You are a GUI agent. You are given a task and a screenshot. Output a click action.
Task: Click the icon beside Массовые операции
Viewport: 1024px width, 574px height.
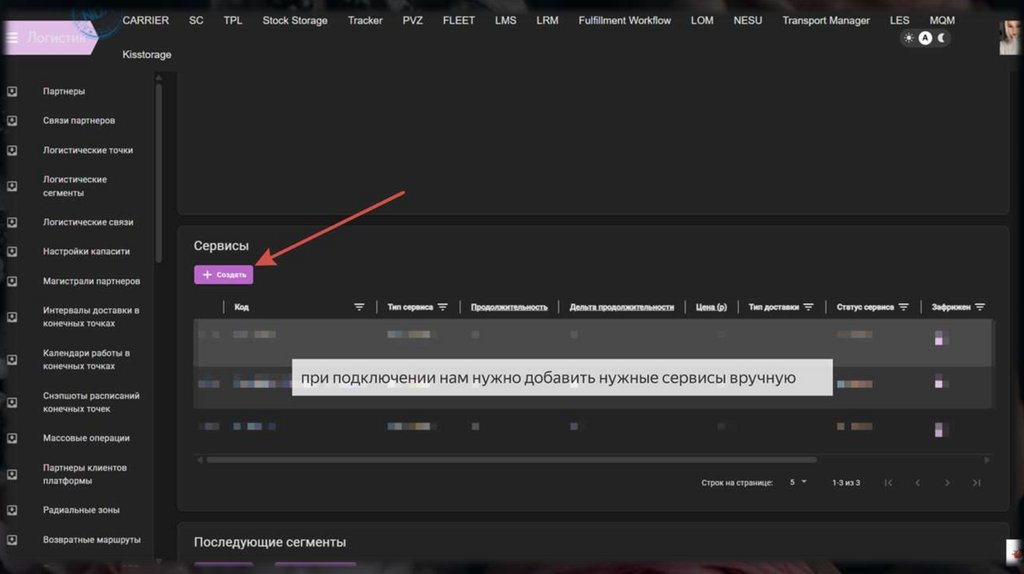(x=12, y=438)
